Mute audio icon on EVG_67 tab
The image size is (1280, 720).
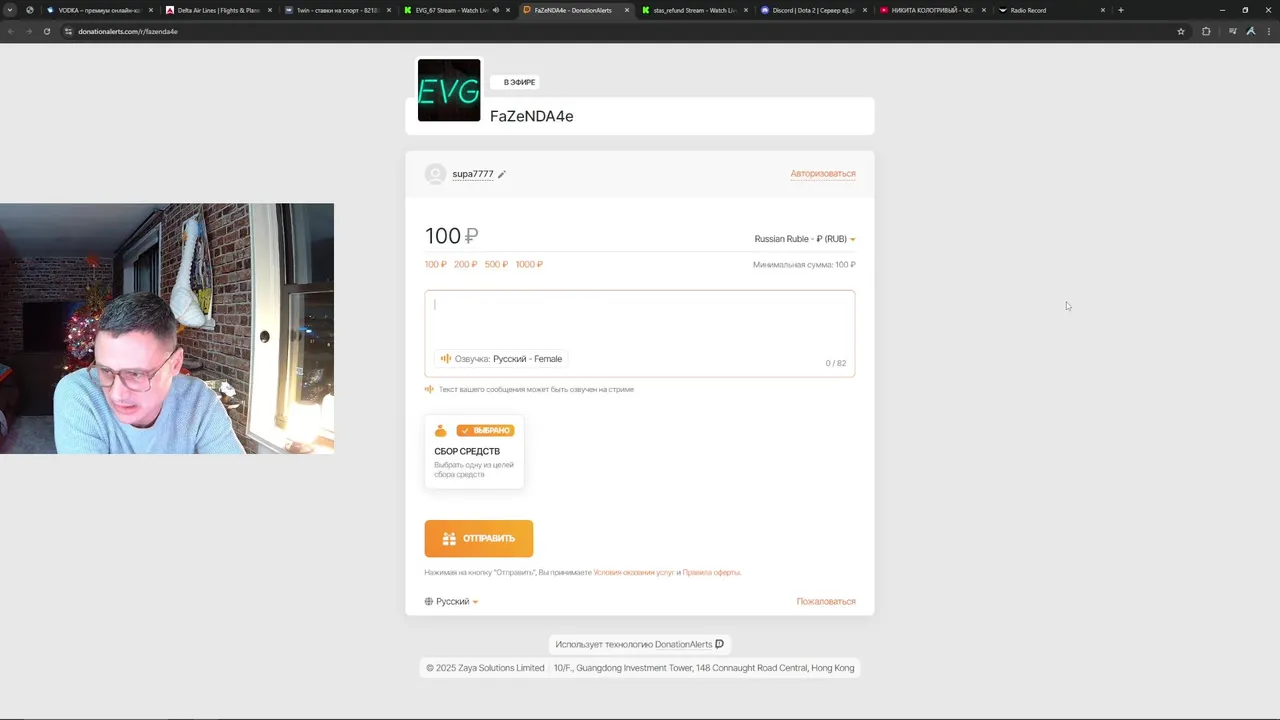tap(495, 10)
